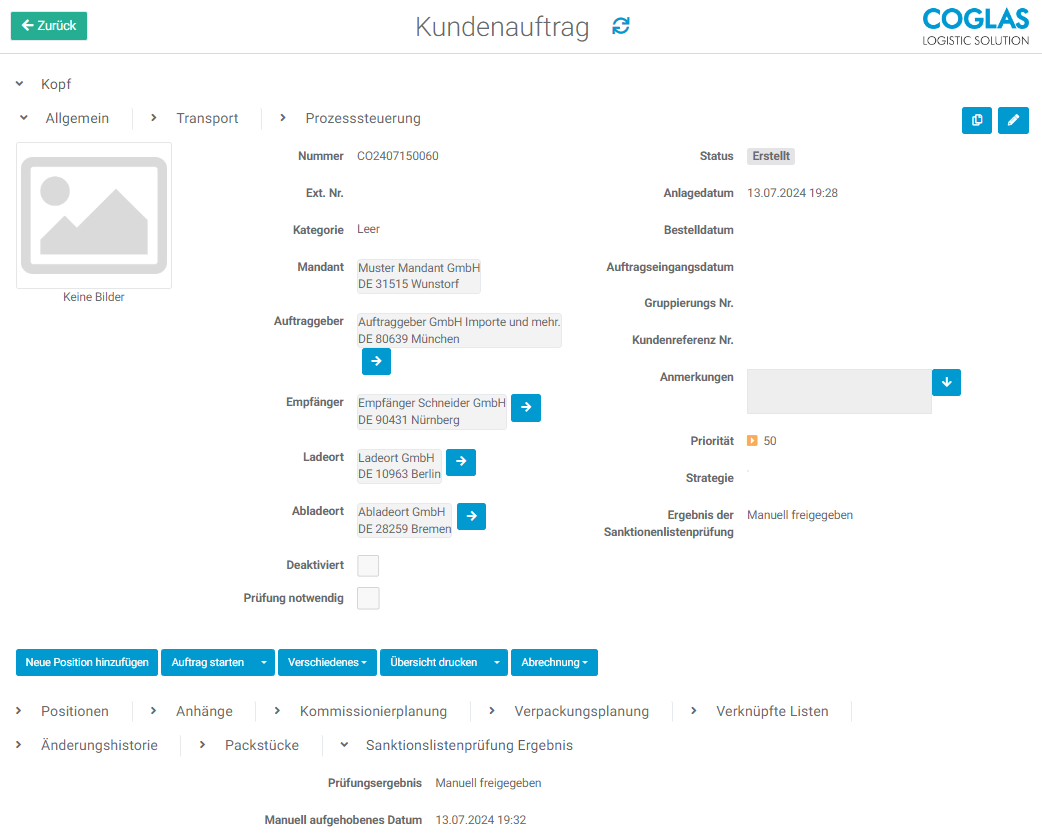Switch to the Transport tab

tap(207, 118)
